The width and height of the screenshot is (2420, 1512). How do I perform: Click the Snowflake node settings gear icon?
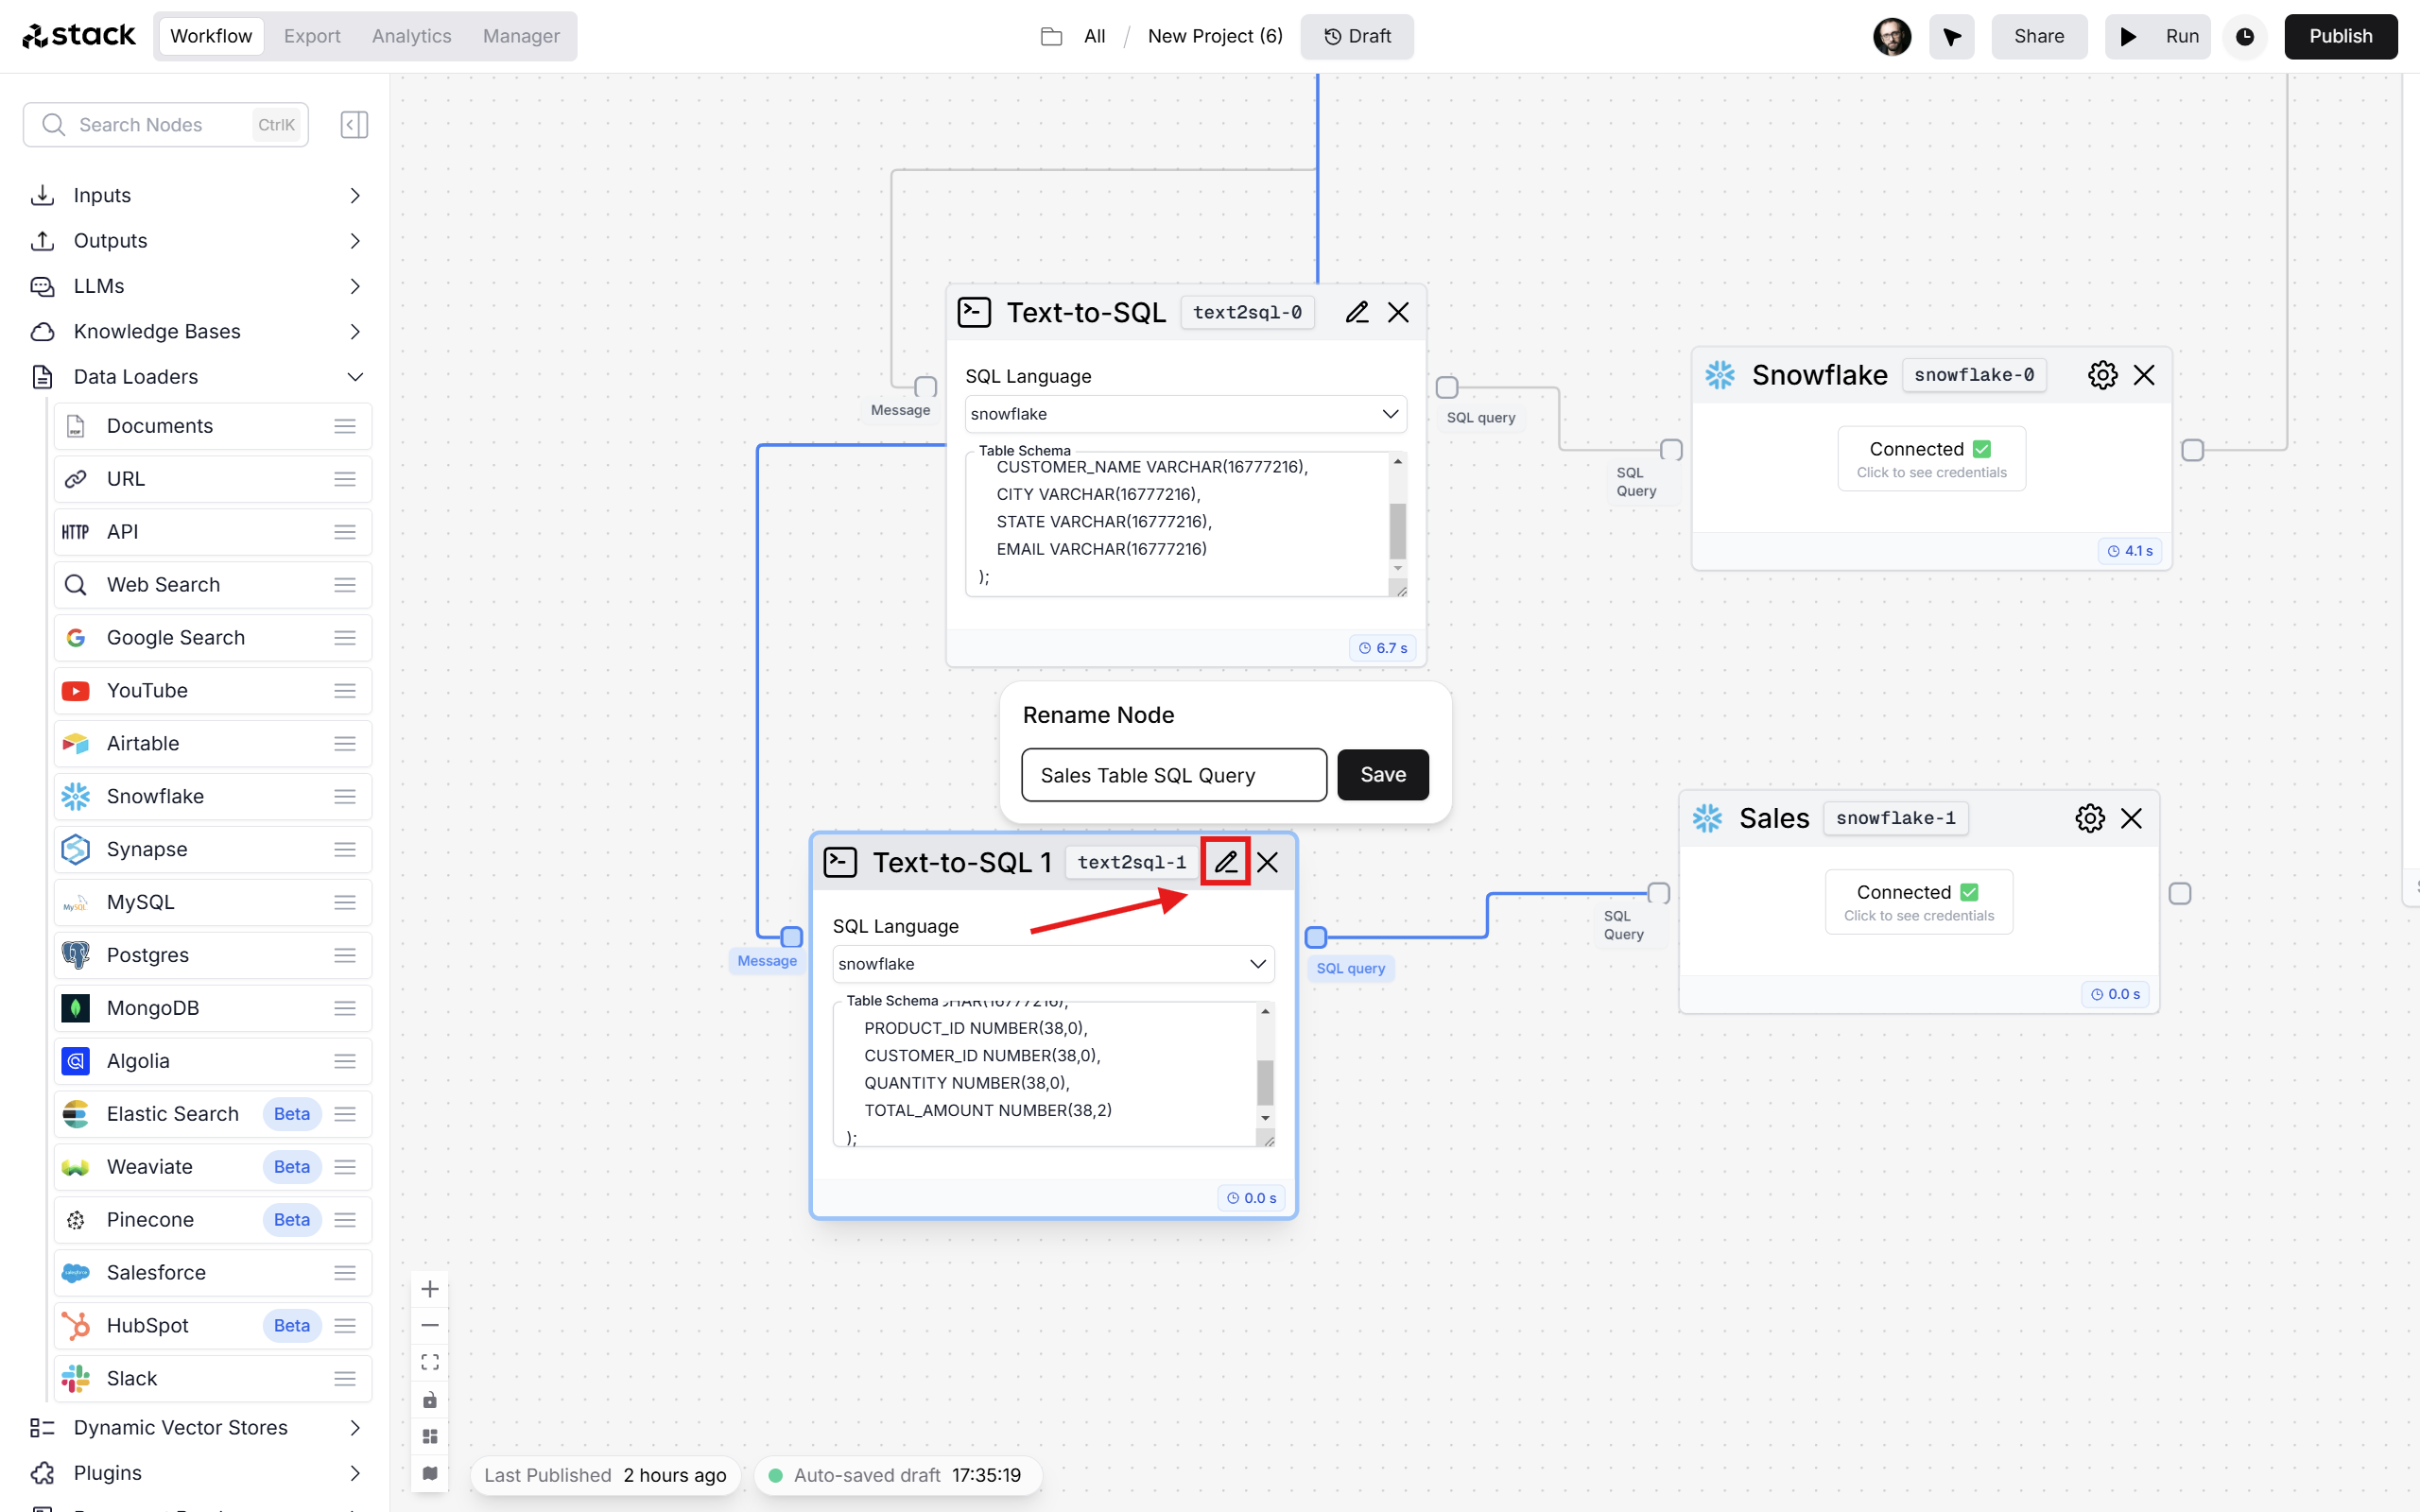[2103, 374]
